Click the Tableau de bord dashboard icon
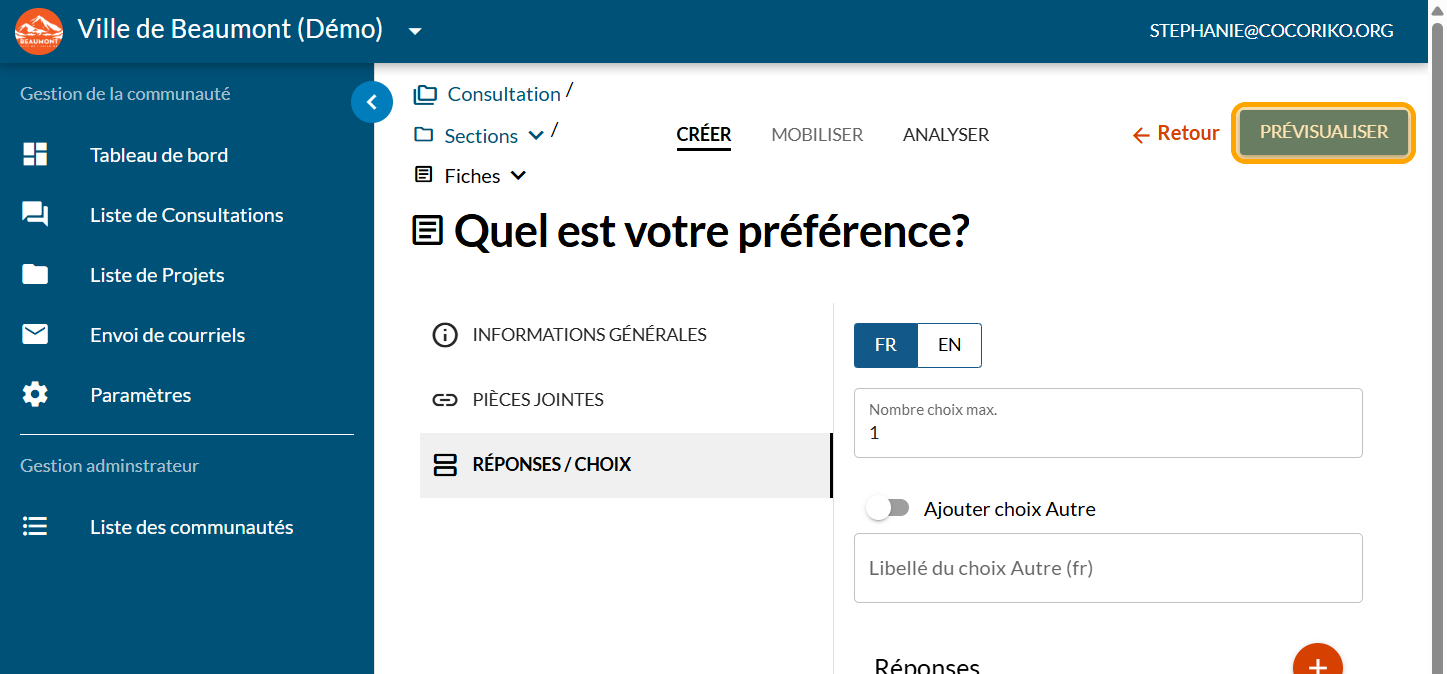The width and height of the screenshot is (1447, 674). [x=35, y=155]
